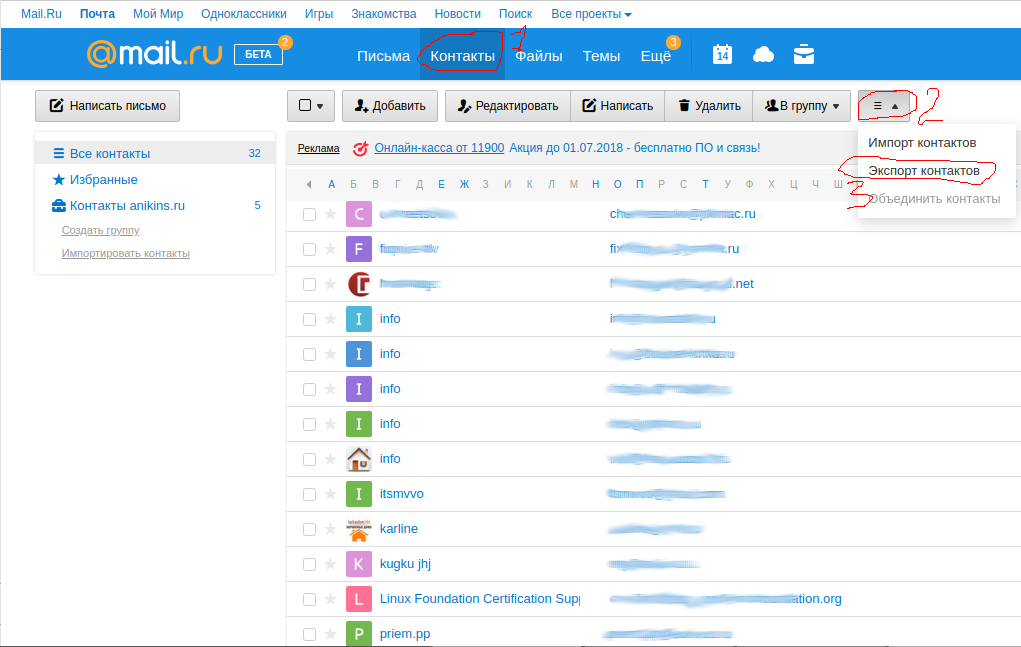Filter contacts by letter А

pos(331,184)
